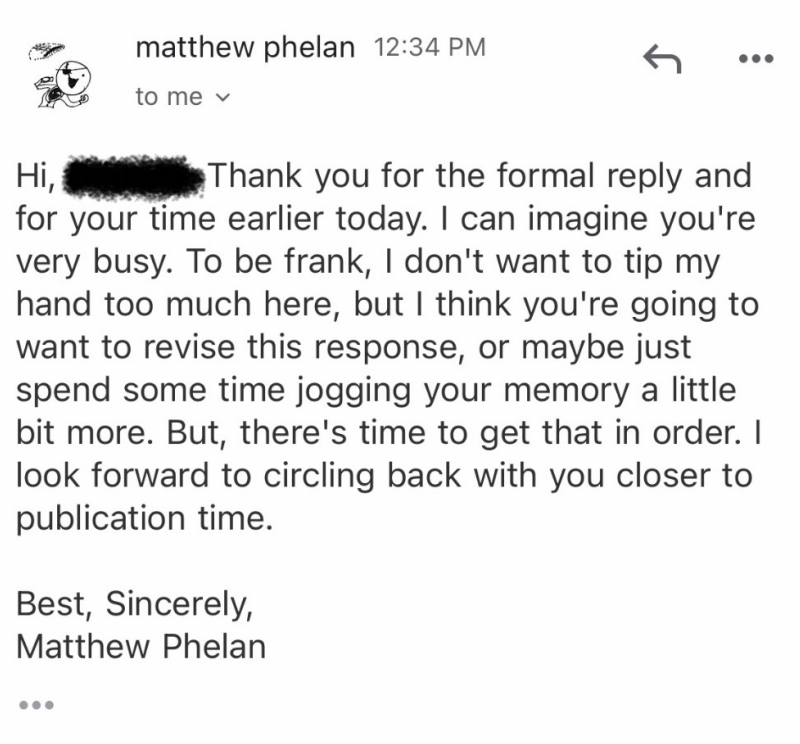Click the "to me" recipient label

168,98
